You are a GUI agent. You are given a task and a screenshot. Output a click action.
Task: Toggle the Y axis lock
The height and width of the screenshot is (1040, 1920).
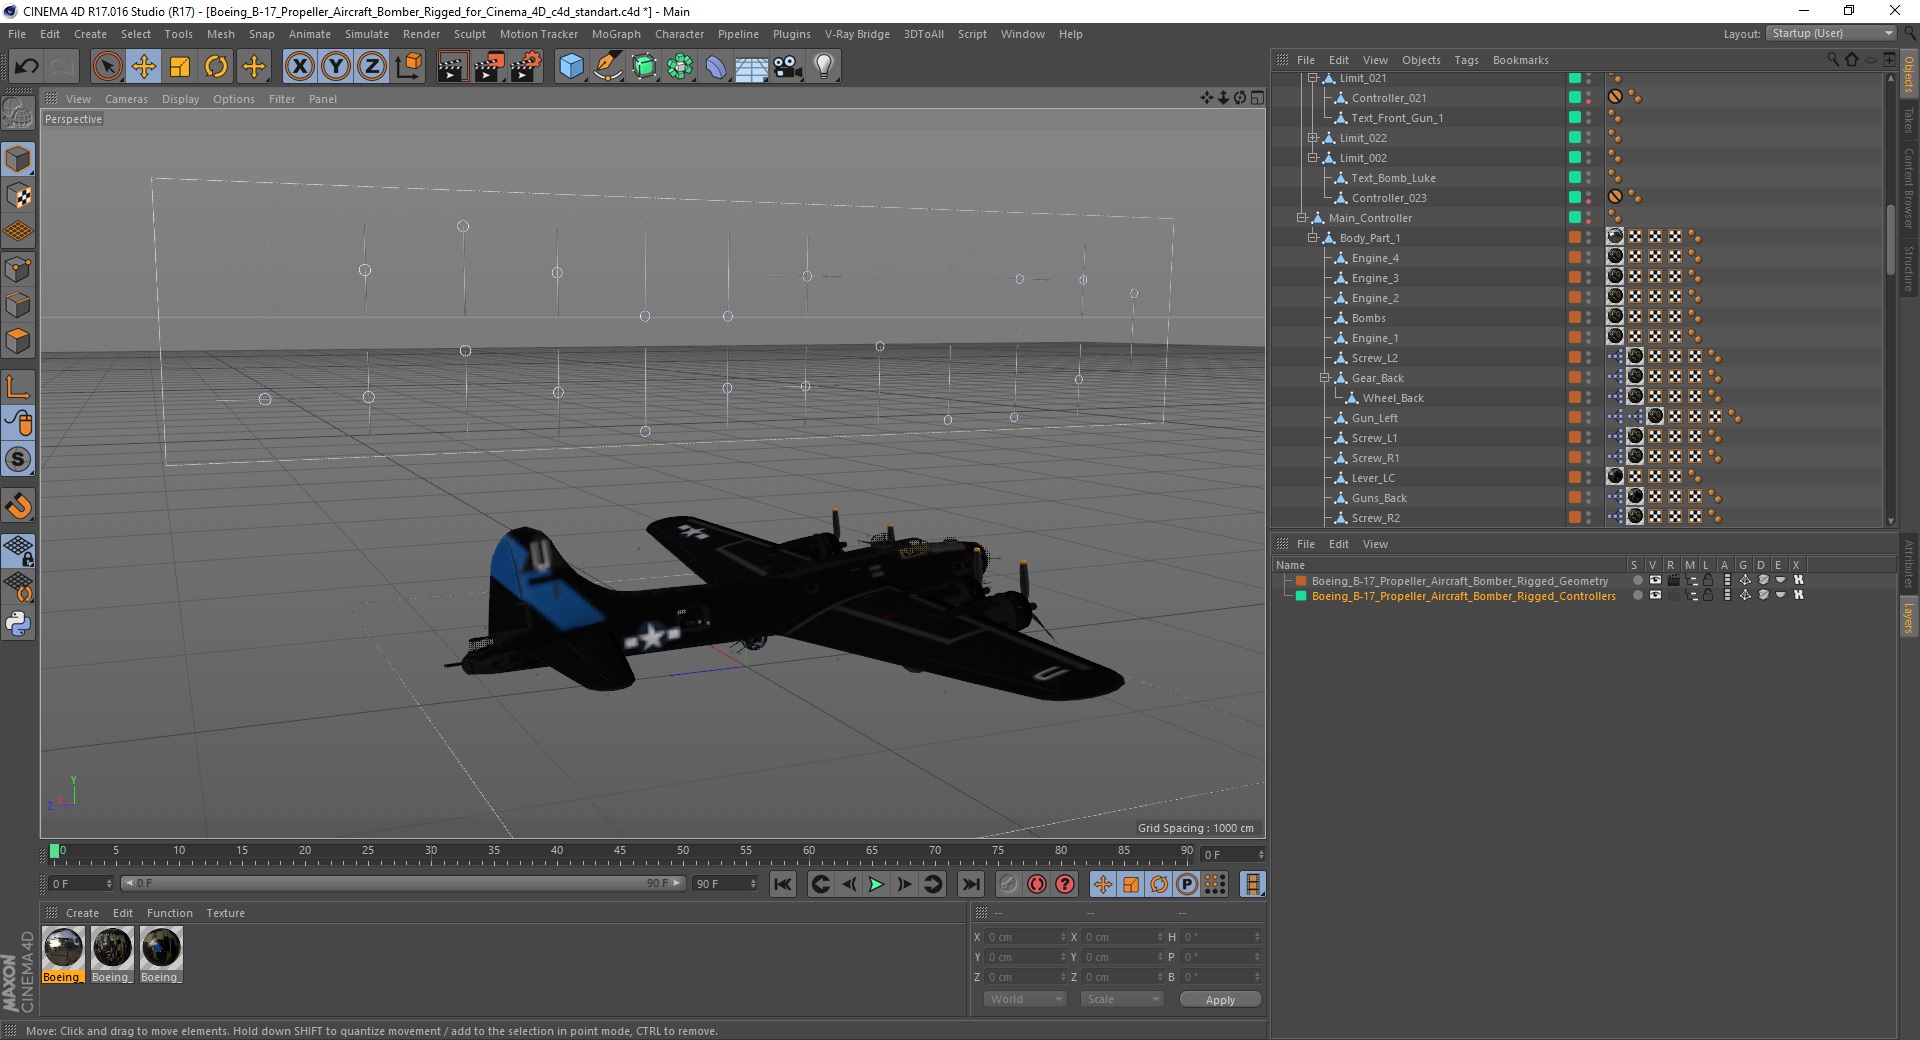tap(336, 67)
